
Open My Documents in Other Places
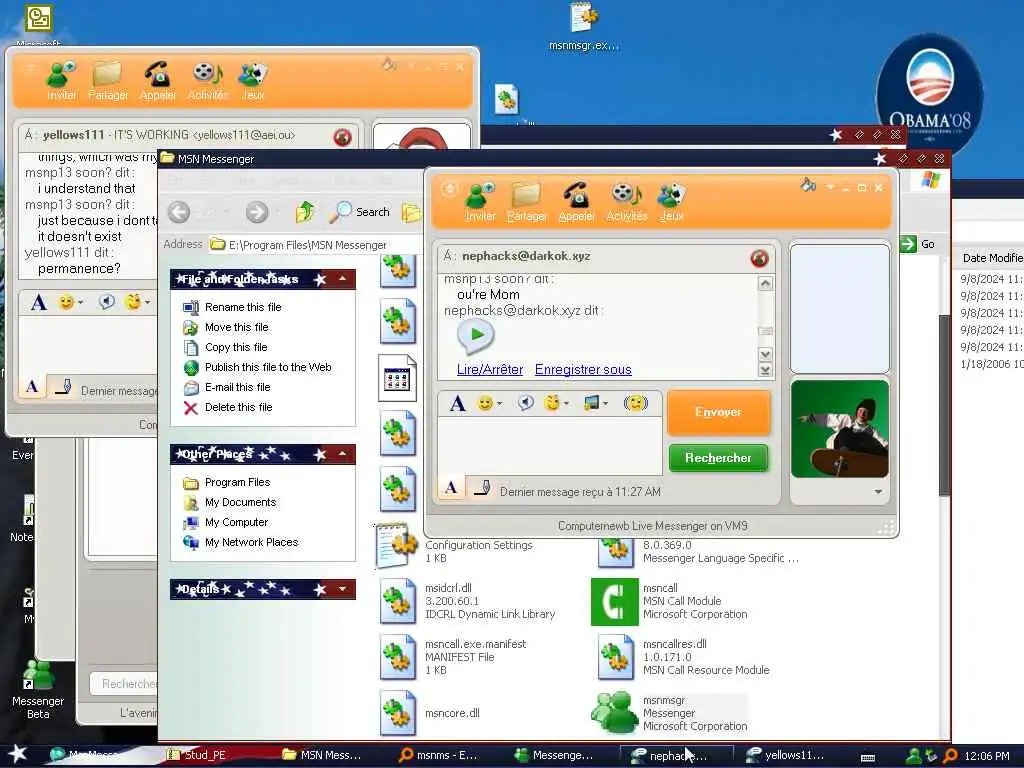(x=240, y=502)
